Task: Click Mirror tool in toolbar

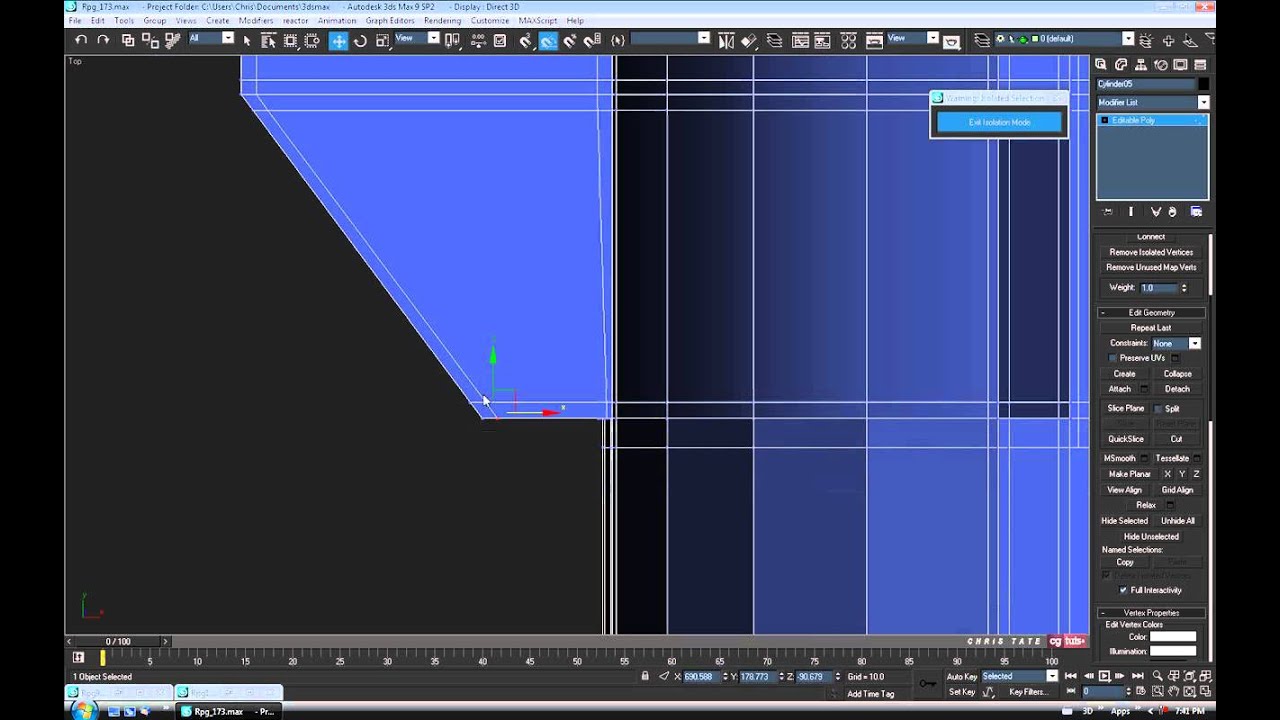Action: click(726, 40)
